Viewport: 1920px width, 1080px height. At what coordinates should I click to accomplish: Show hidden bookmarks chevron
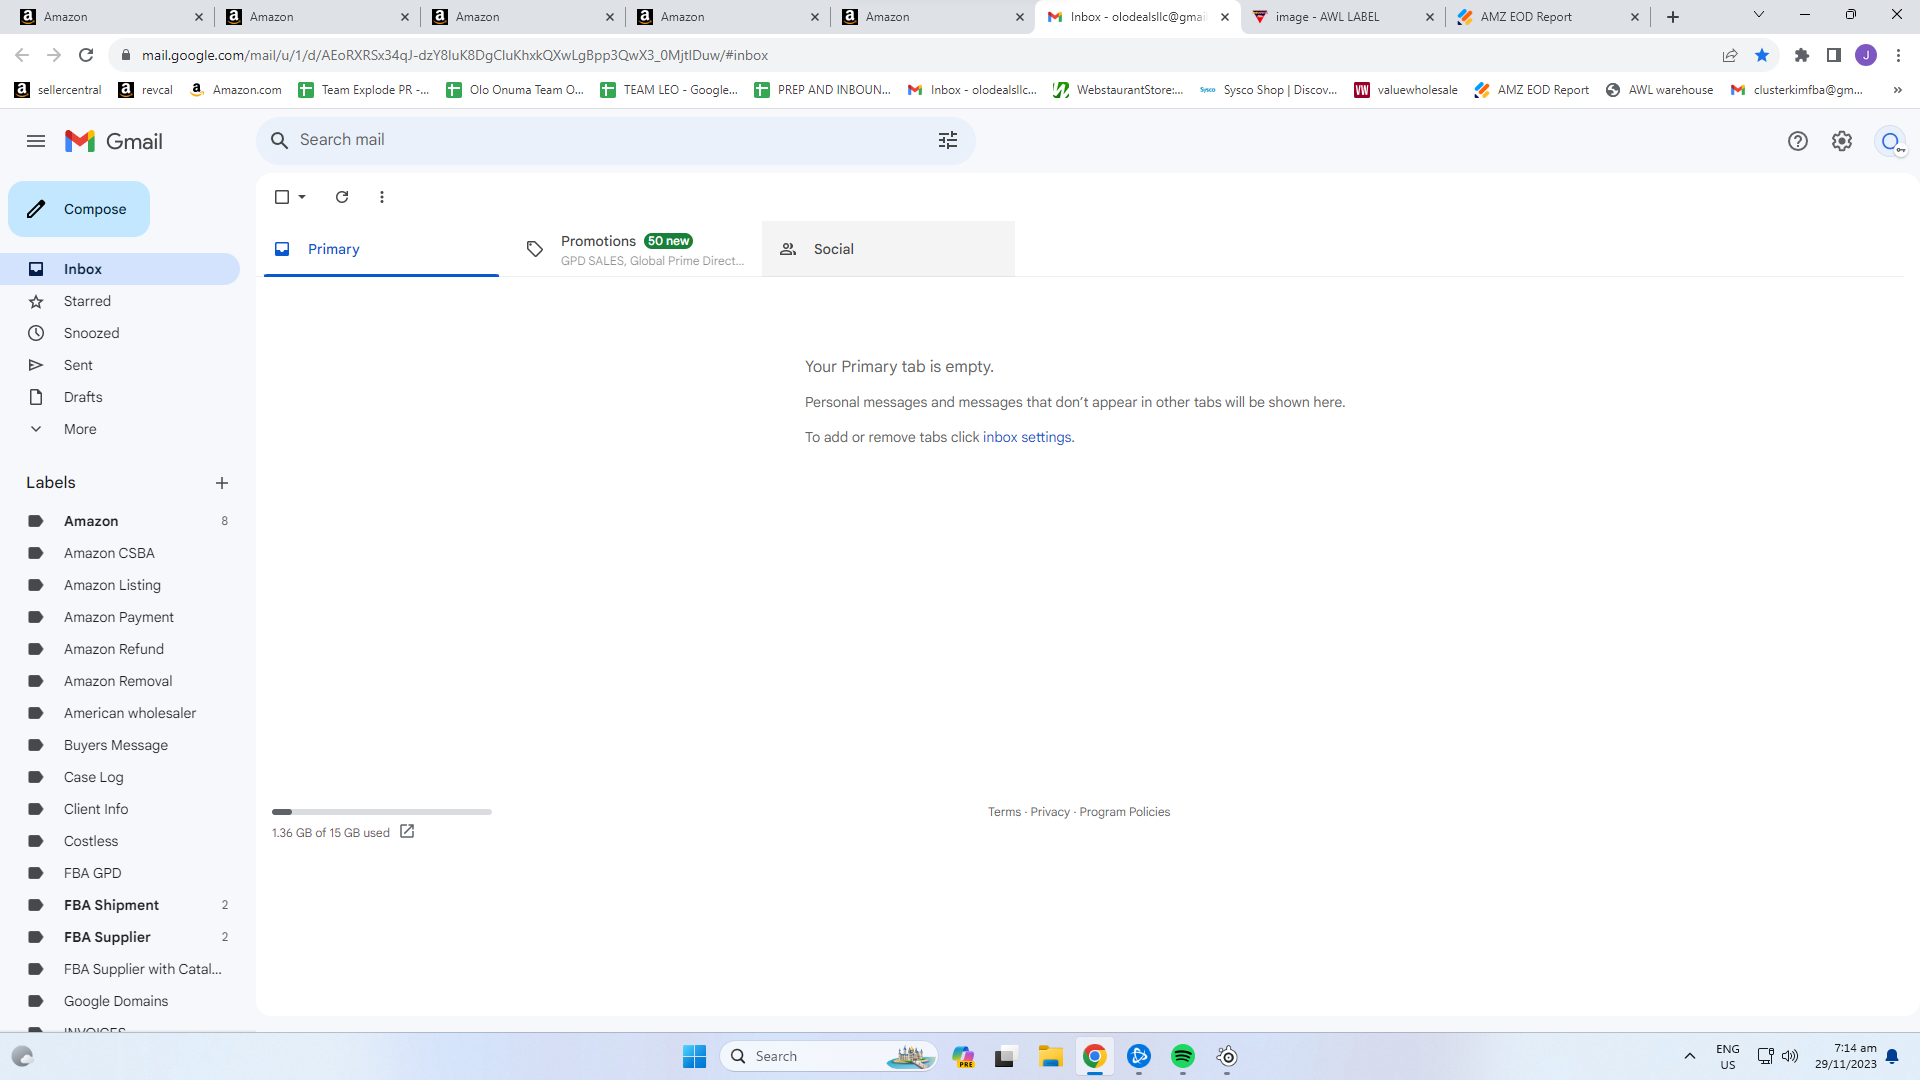[1897, 90]
